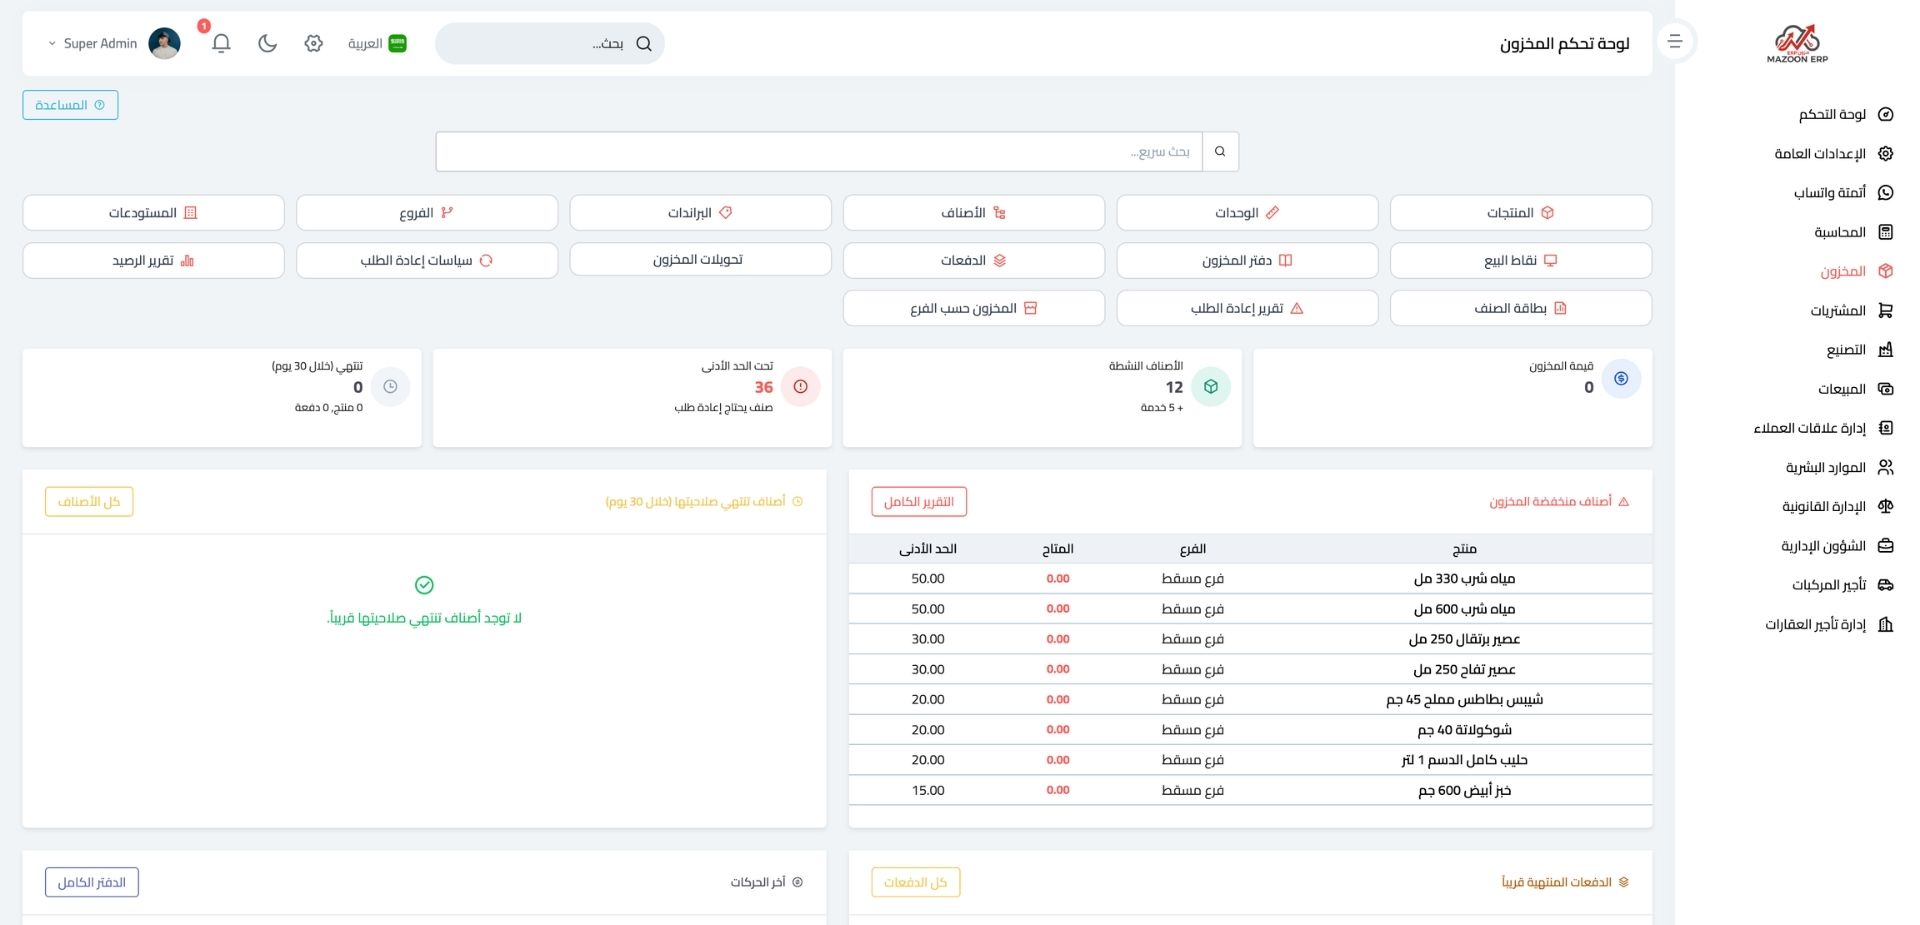1920x925 pixels.
Task: Open the المنتجات shortcut button
Action: [x=1520, y=213]
